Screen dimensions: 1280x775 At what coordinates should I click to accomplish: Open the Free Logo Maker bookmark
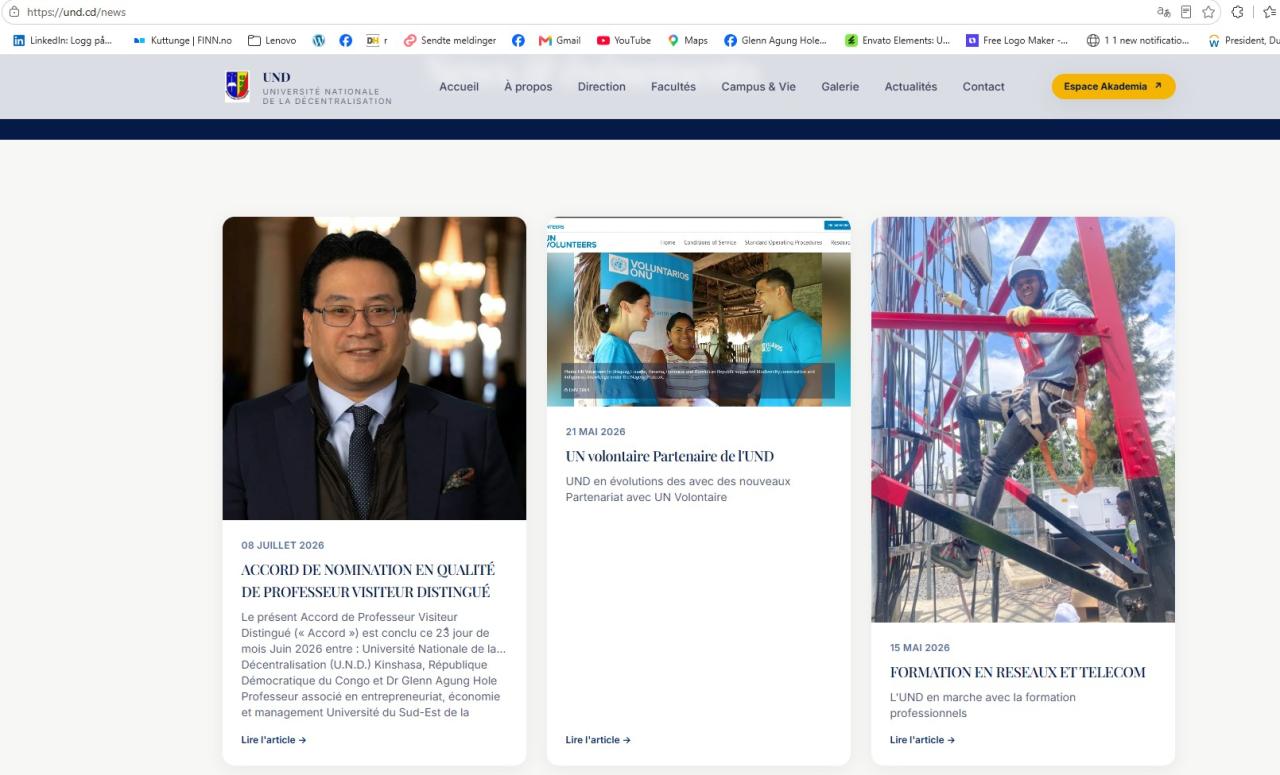pyautogui.click(x=1017, y=41)
